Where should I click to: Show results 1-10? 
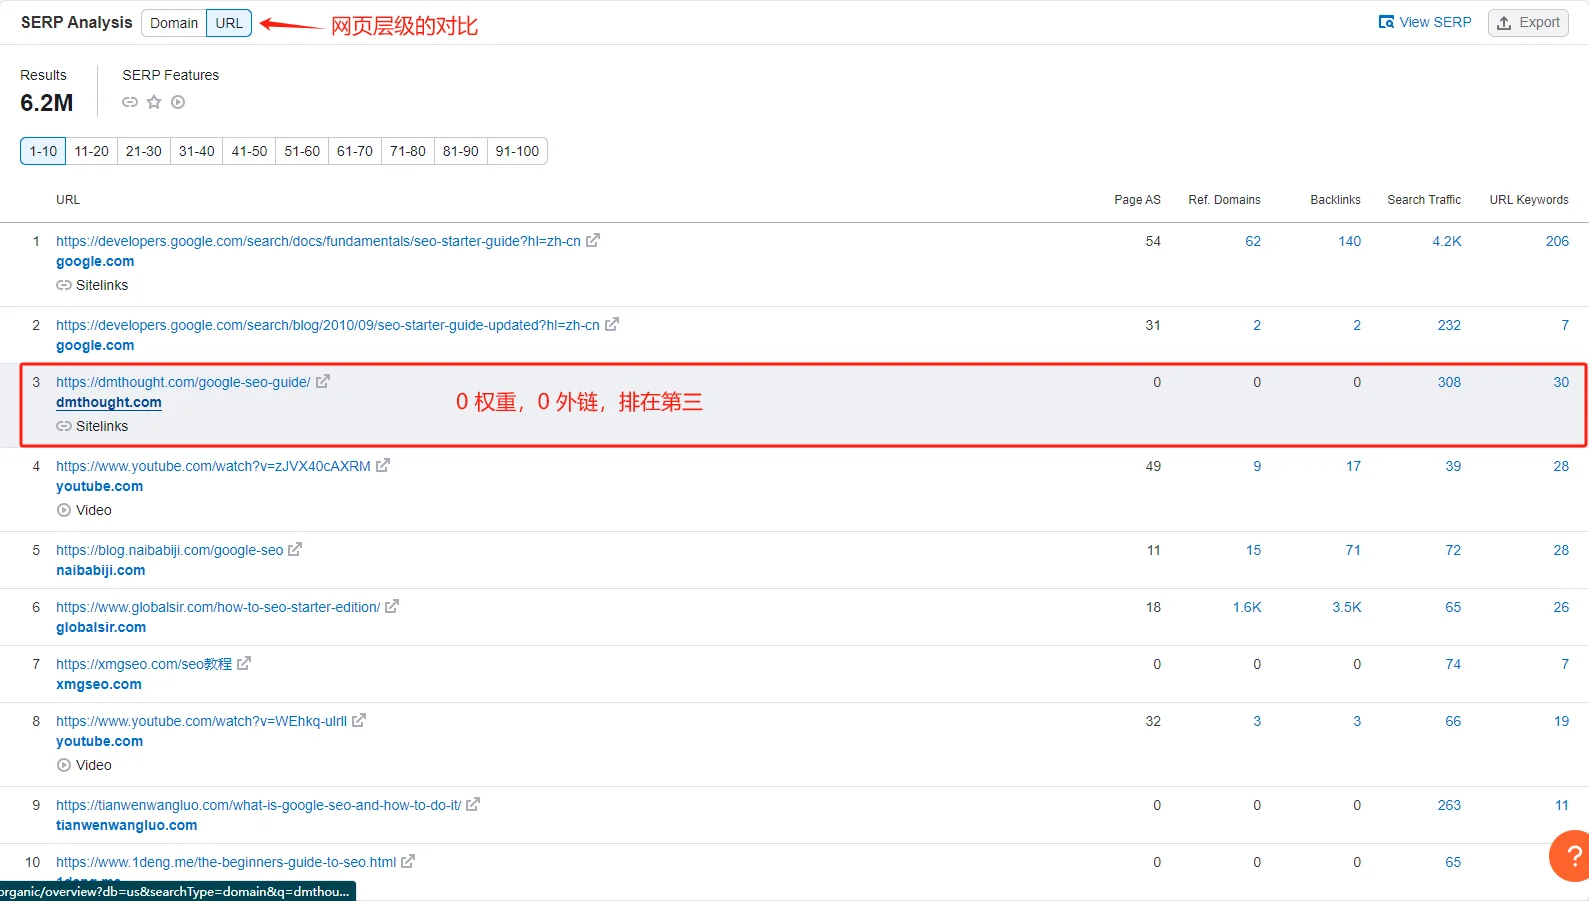(x=43, y=151)
